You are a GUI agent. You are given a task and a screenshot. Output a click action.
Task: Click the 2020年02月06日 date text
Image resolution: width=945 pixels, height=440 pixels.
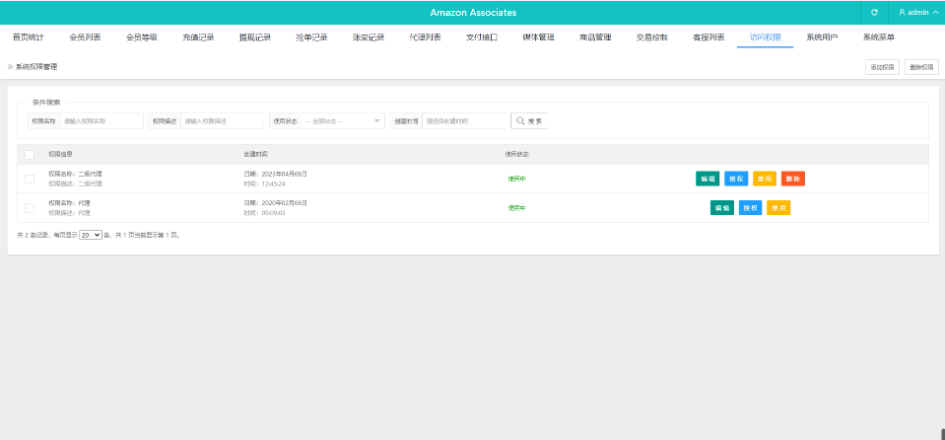point(283,203)
